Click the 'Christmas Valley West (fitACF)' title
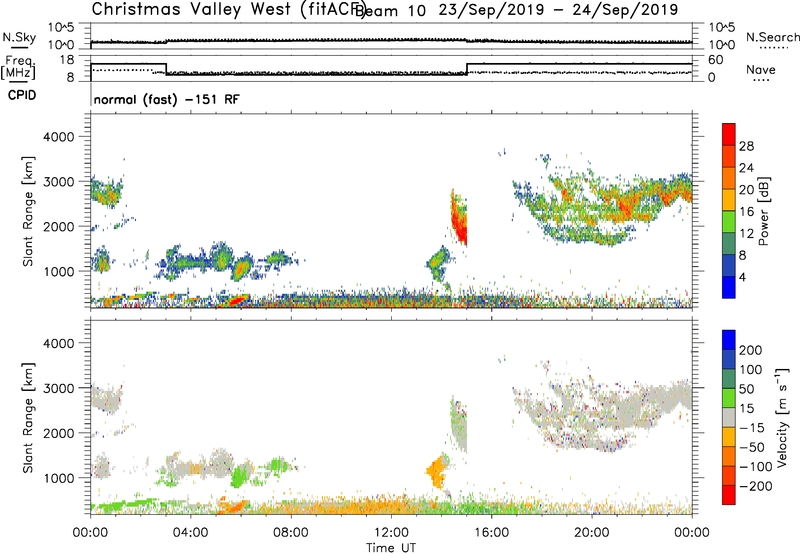Screen dimensions: 800x554 pos(229,9)
